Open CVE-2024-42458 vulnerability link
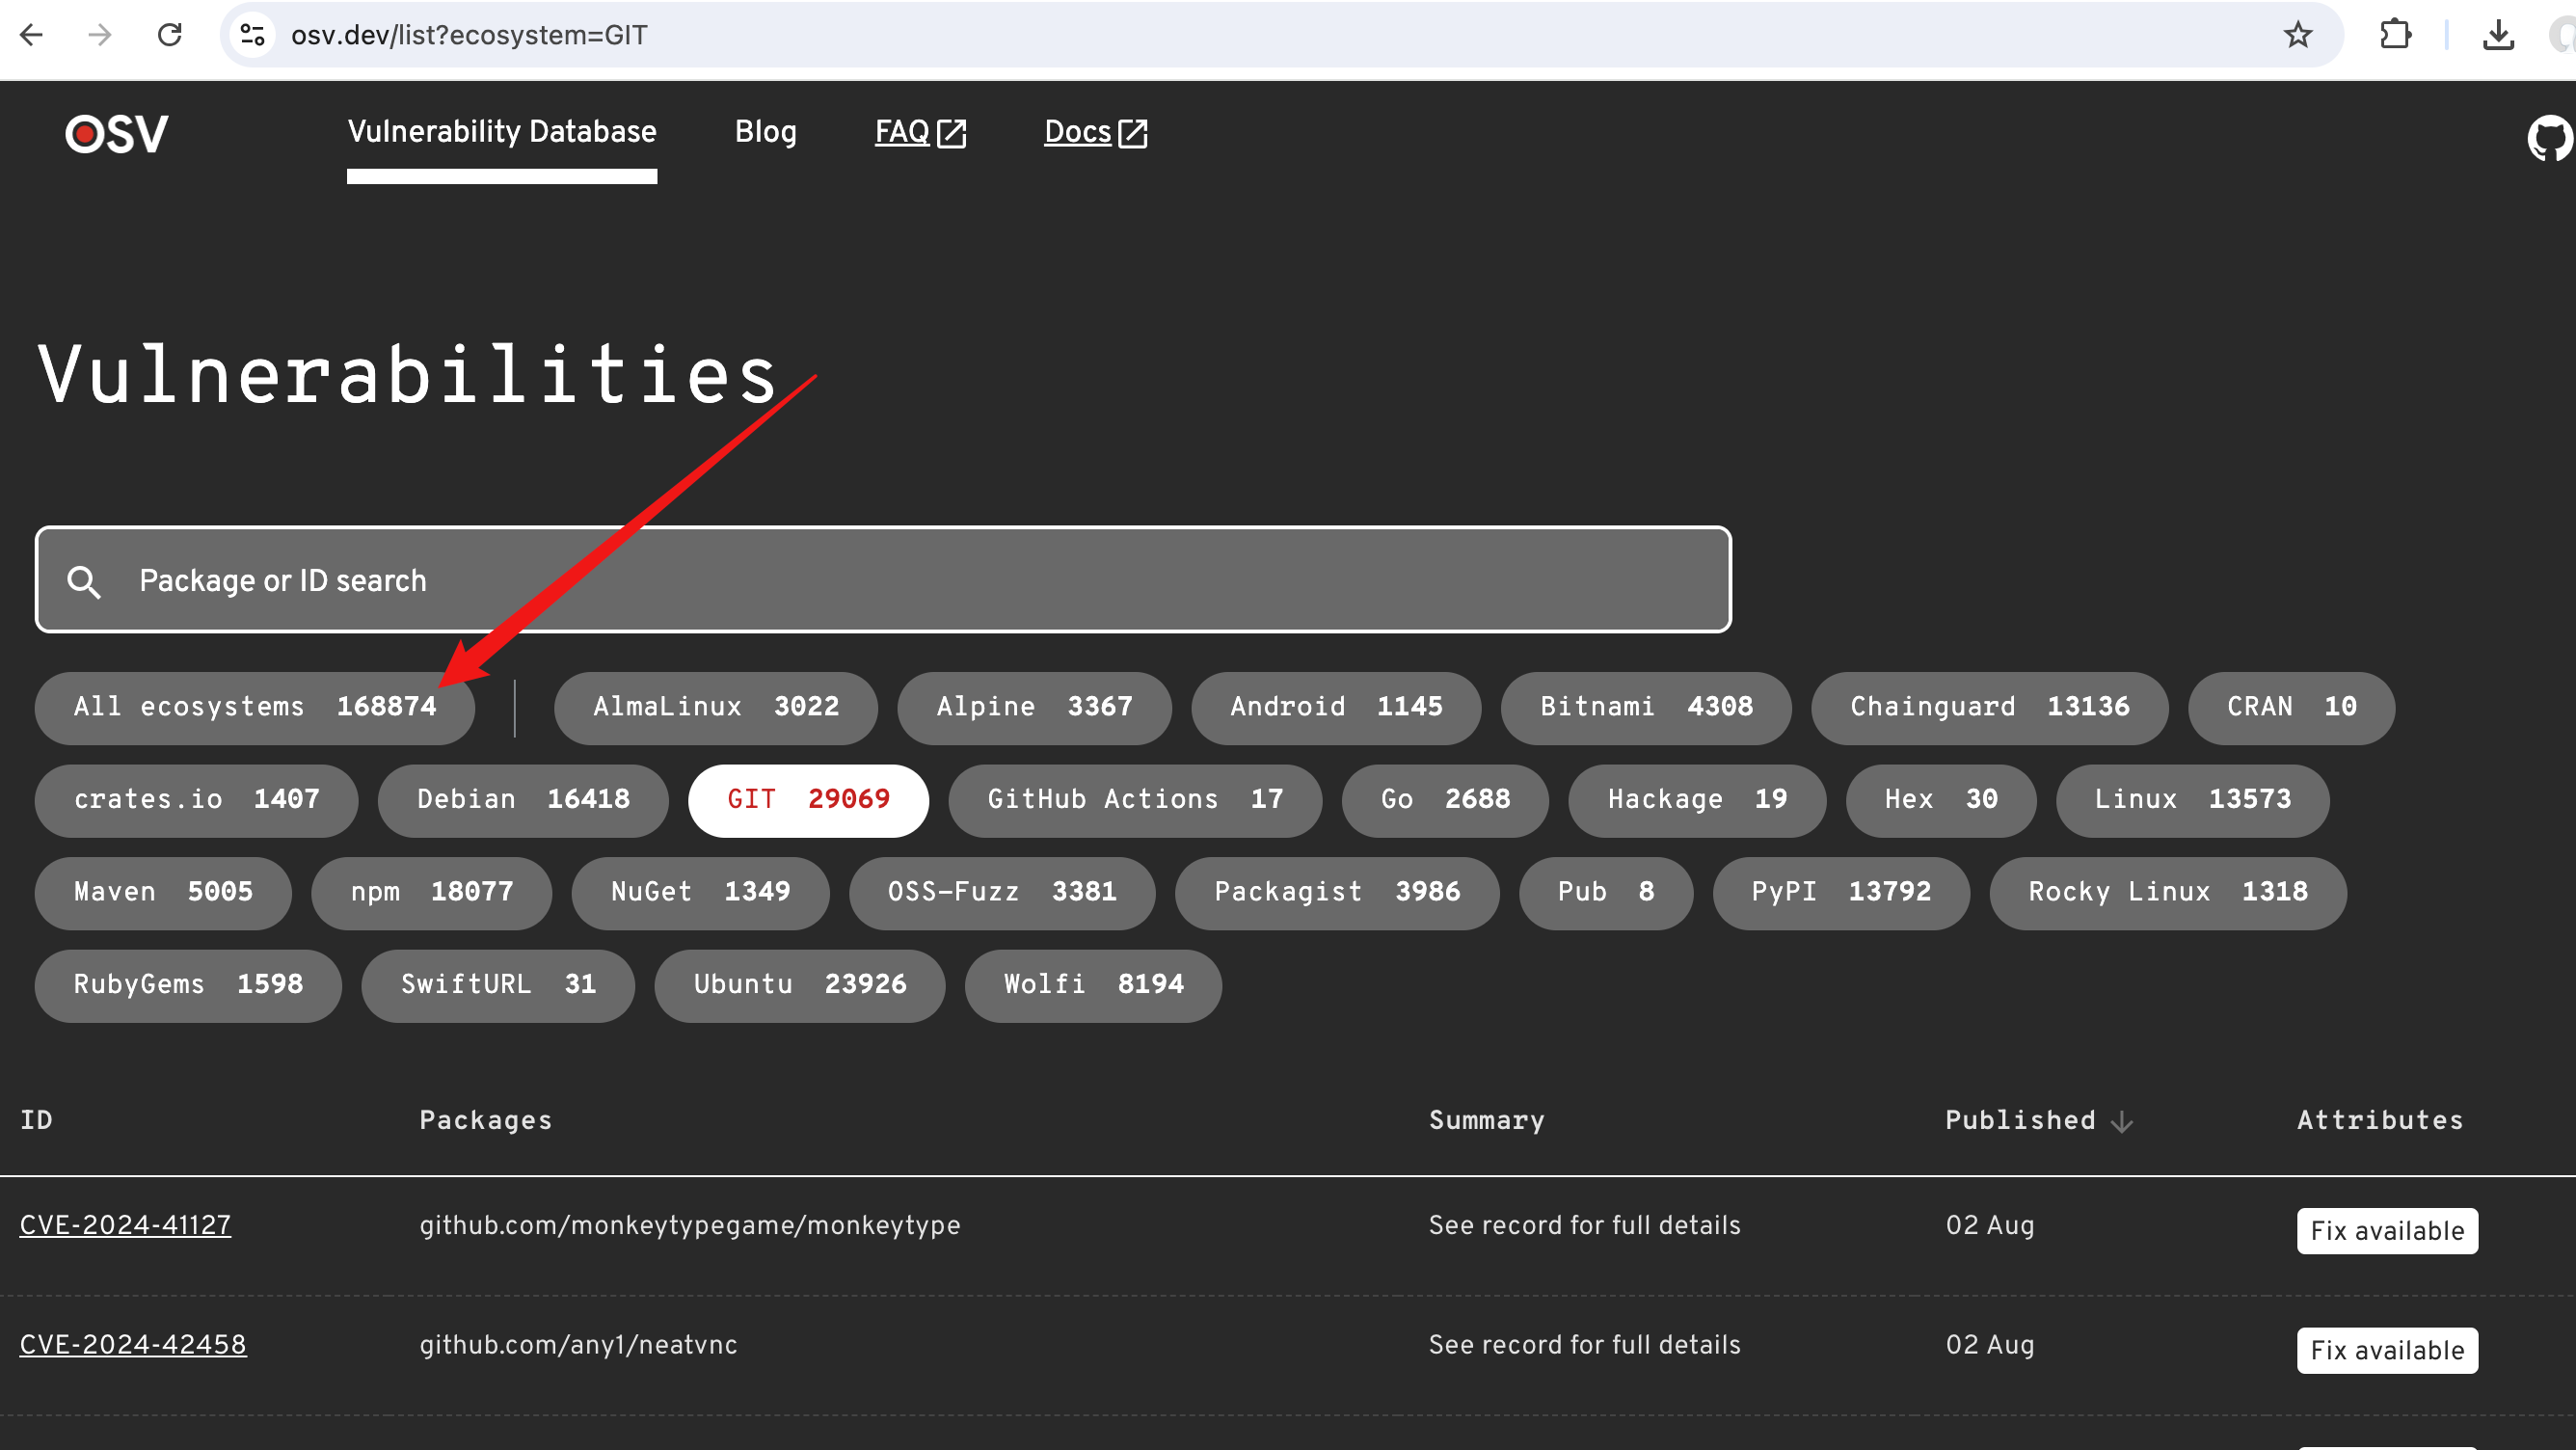2576x1450 pixels. point(133,1345)
